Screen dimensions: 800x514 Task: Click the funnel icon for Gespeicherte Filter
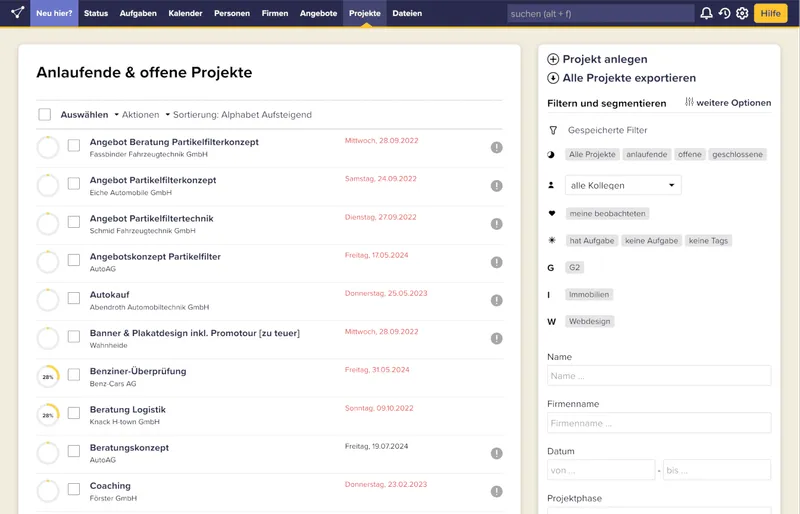click(553, 131)
